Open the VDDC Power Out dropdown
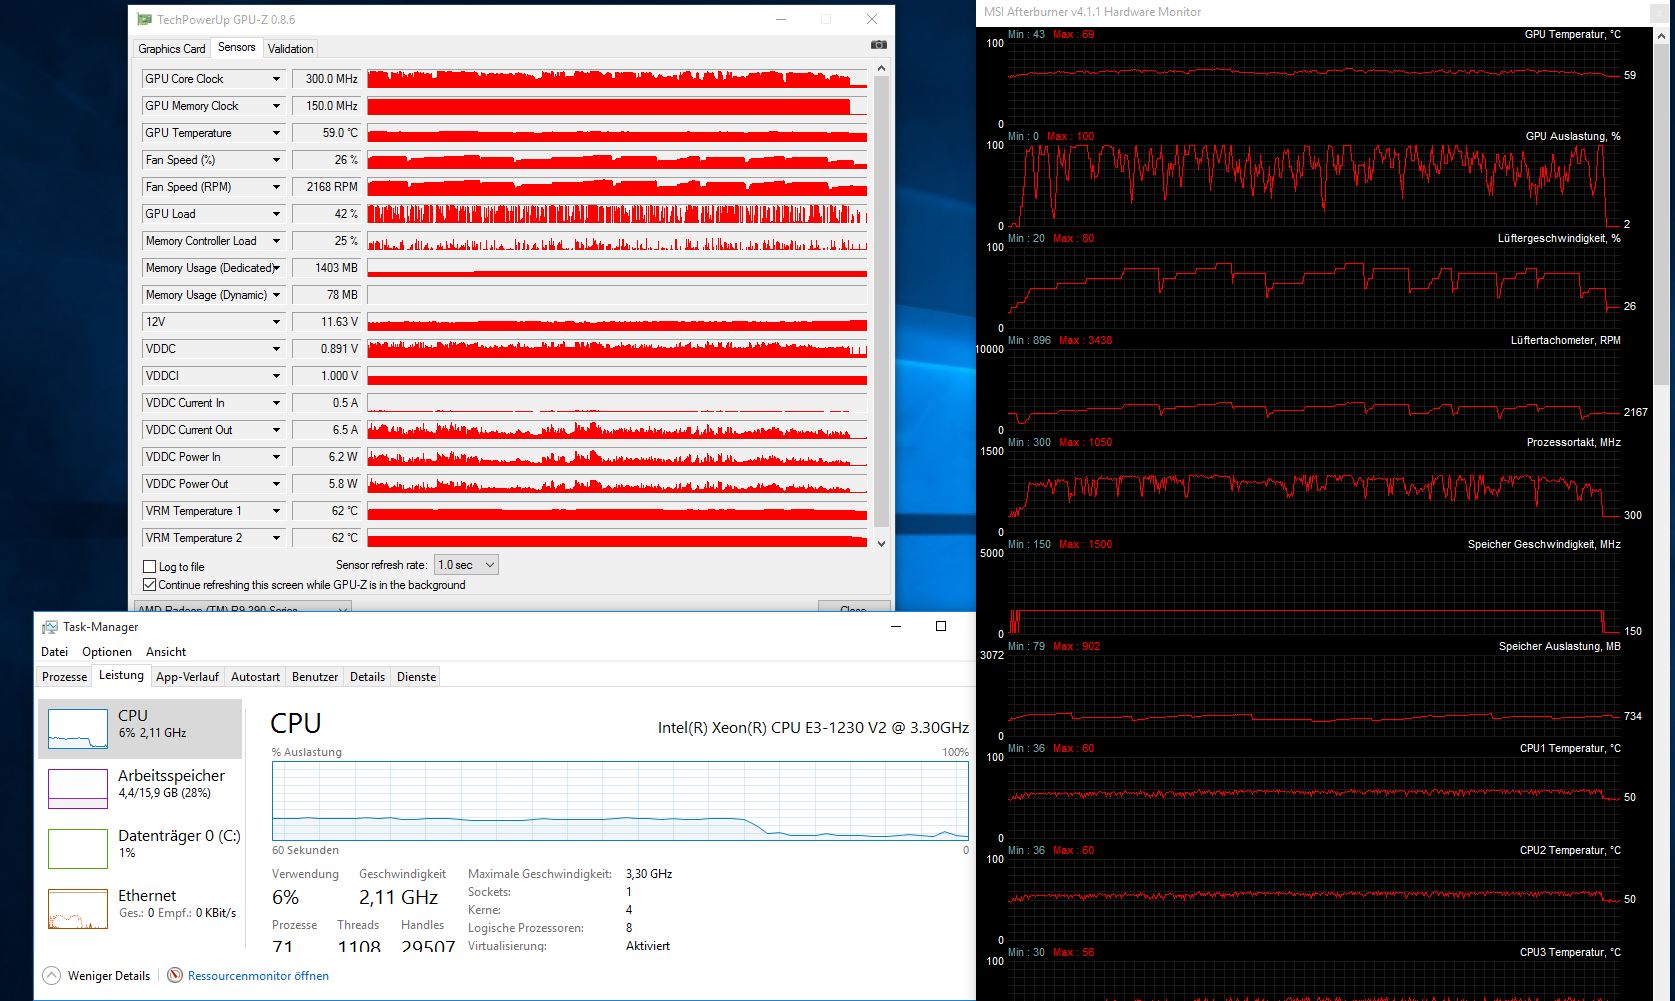 [x=276, y=484]
